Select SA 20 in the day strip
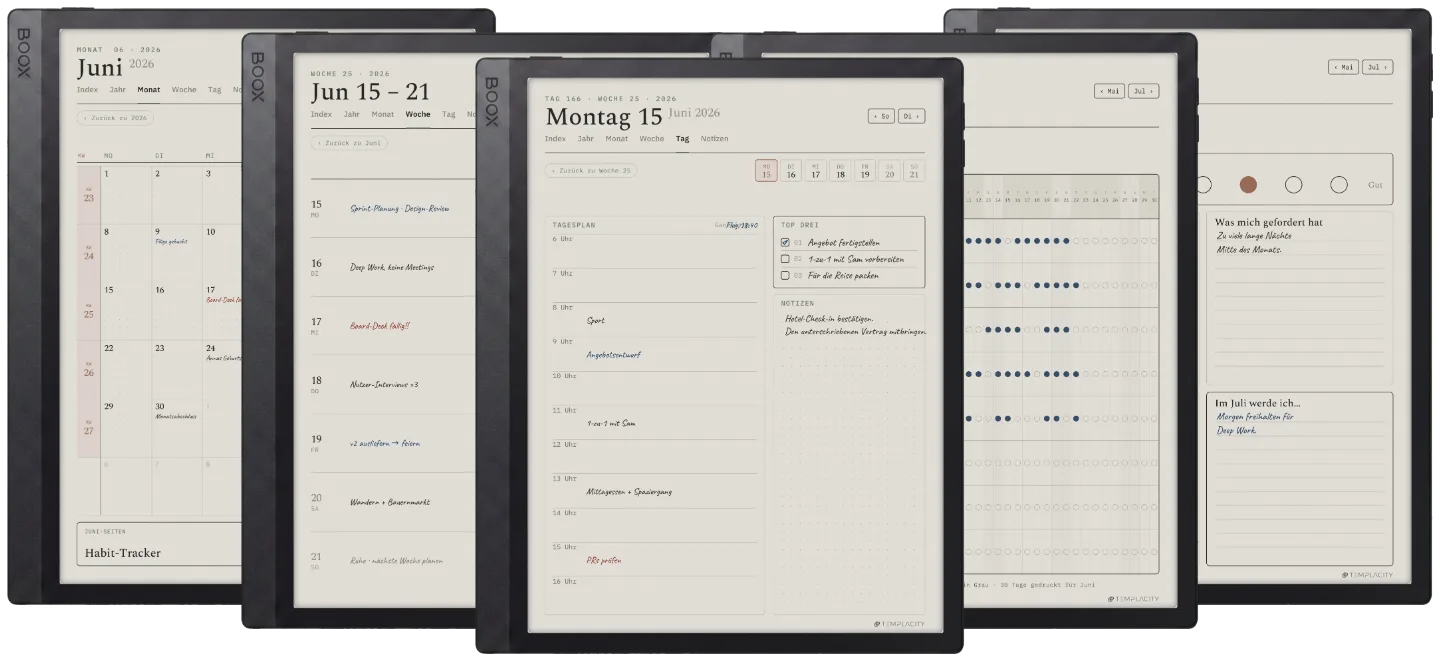 click(x=889, y=171)
